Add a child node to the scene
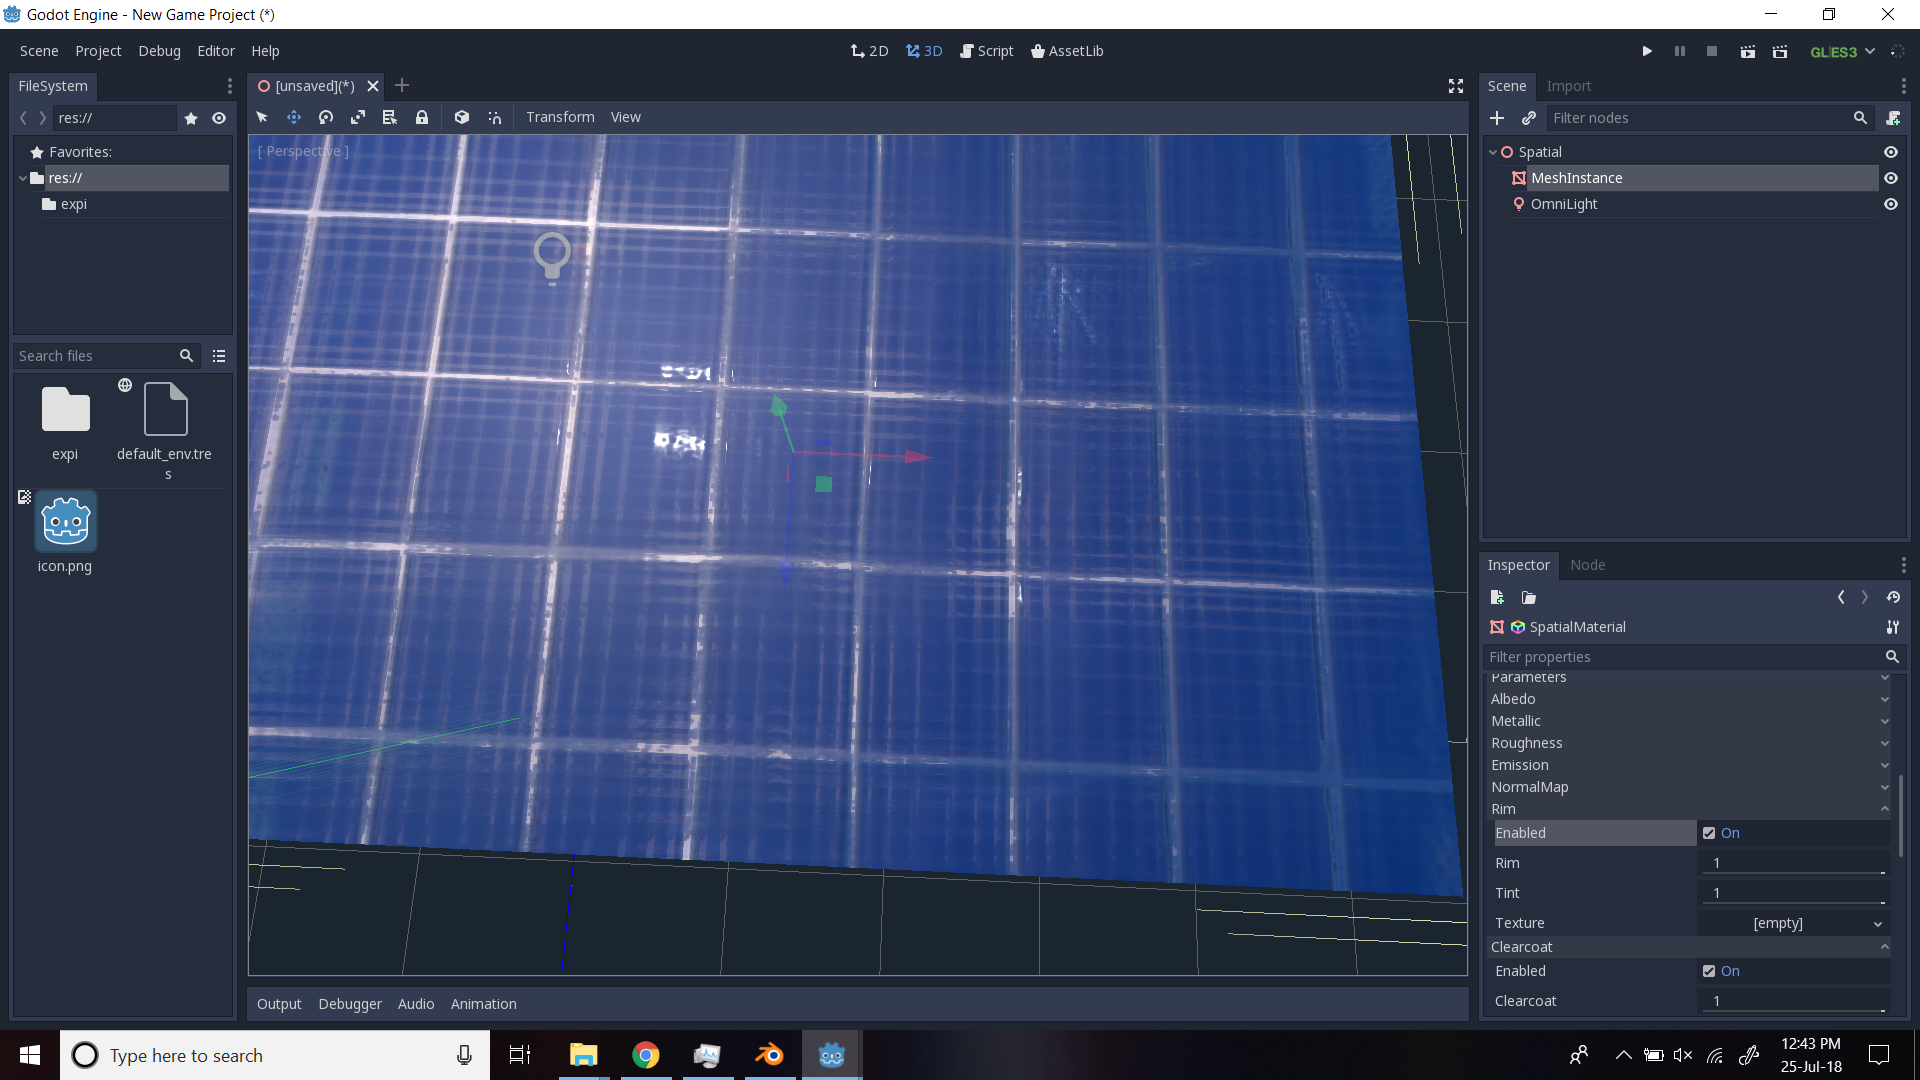This screenshot has height=1080, width=1920. click(1497, 118)
